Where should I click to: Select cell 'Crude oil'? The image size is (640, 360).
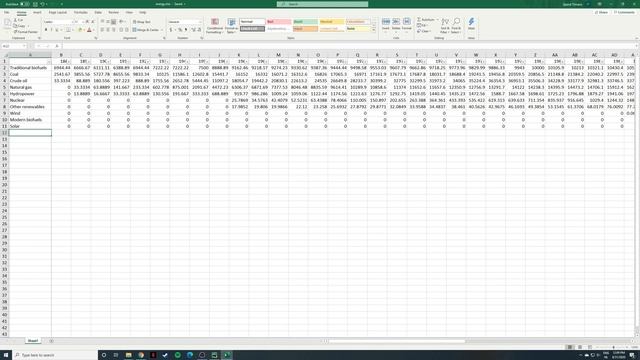[30, 81]
